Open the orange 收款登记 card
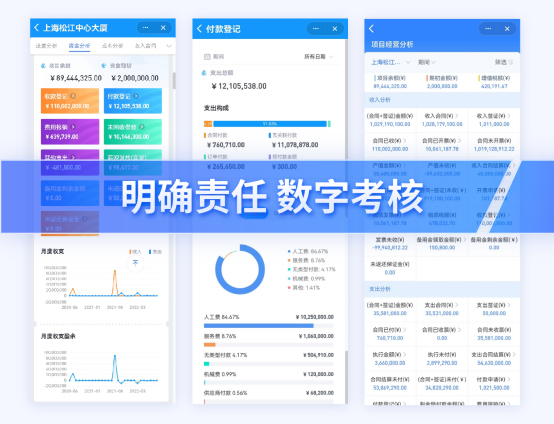This screenshot has height=424, width=554. pos(70,101)
